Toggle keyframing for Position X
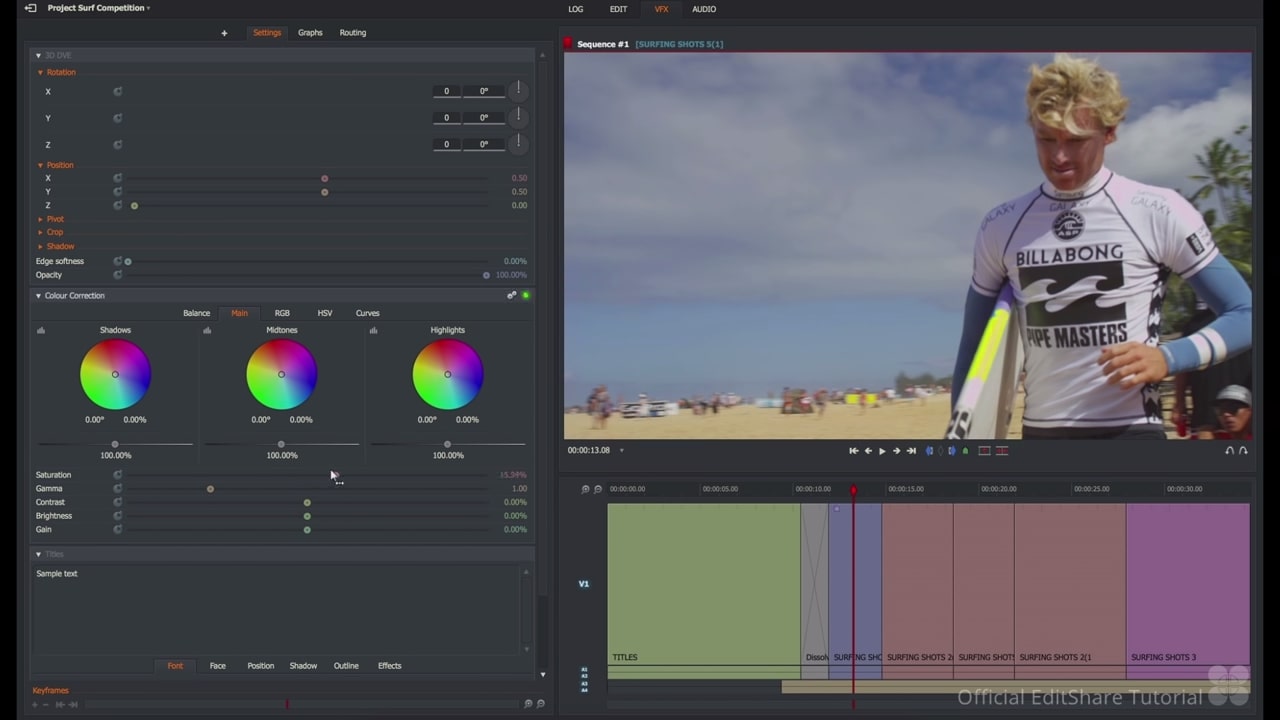Viewport: 1280px width, 720px height. 118,178
